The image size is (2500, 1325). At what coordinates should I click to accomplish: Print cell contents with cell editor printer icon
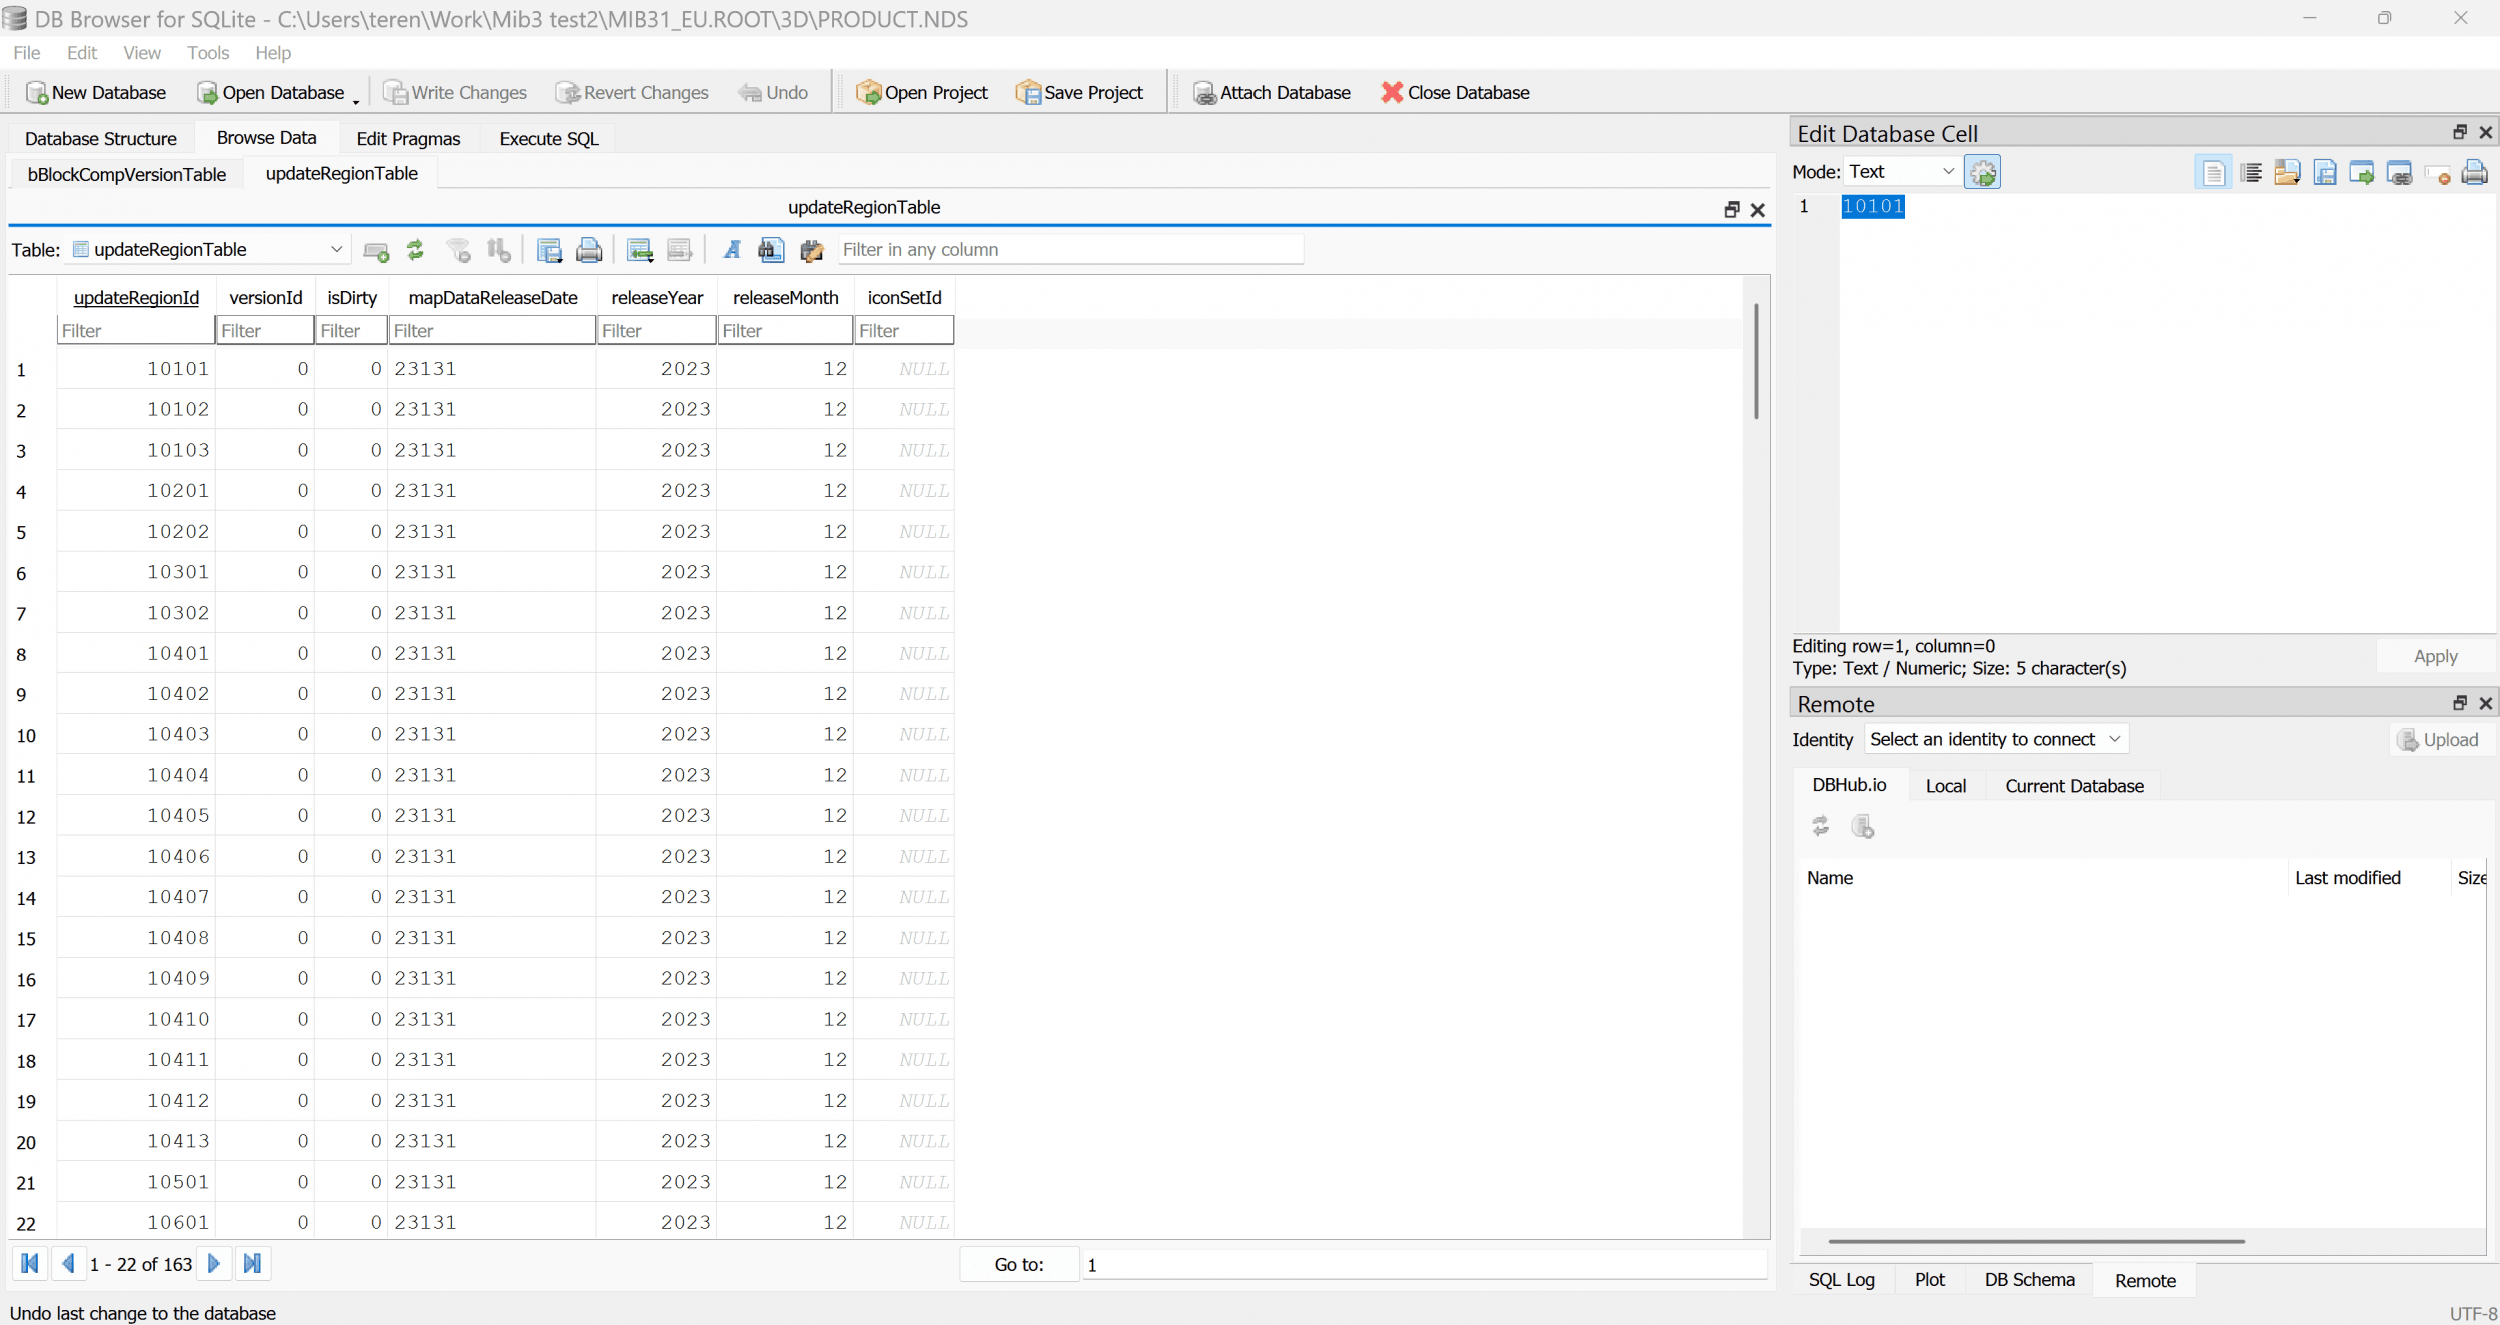2475,172
